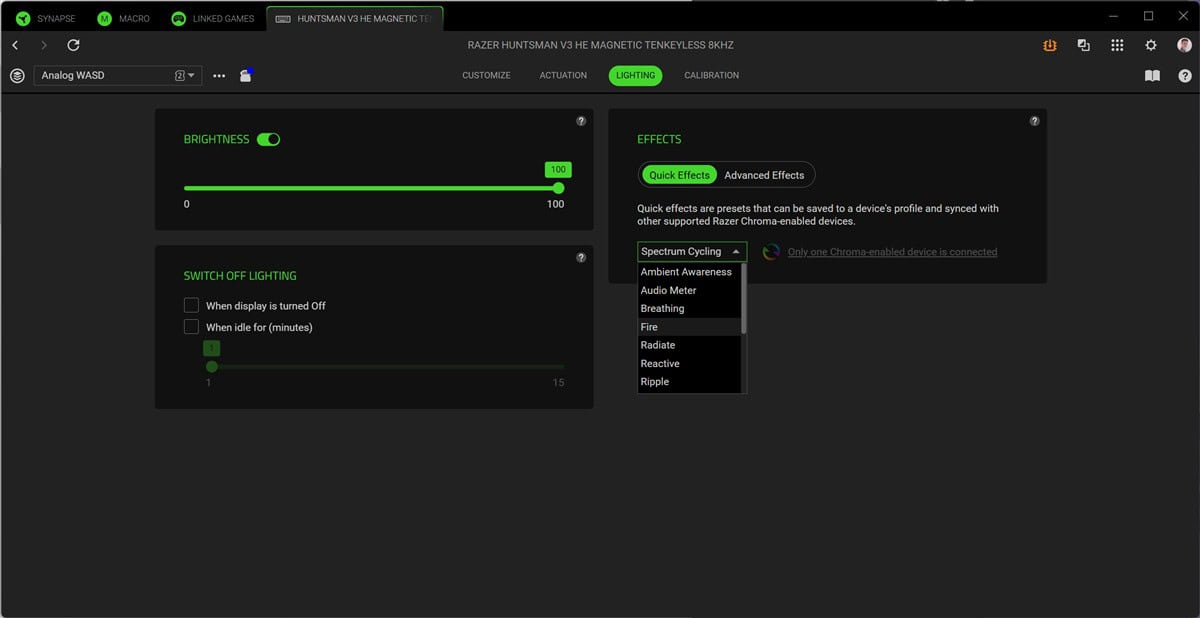The height and width of the screenshot is (618, 1200).
Task: Click 'Only one Chroma-enabled device is connected' link
Action: (x=892, y=252)
